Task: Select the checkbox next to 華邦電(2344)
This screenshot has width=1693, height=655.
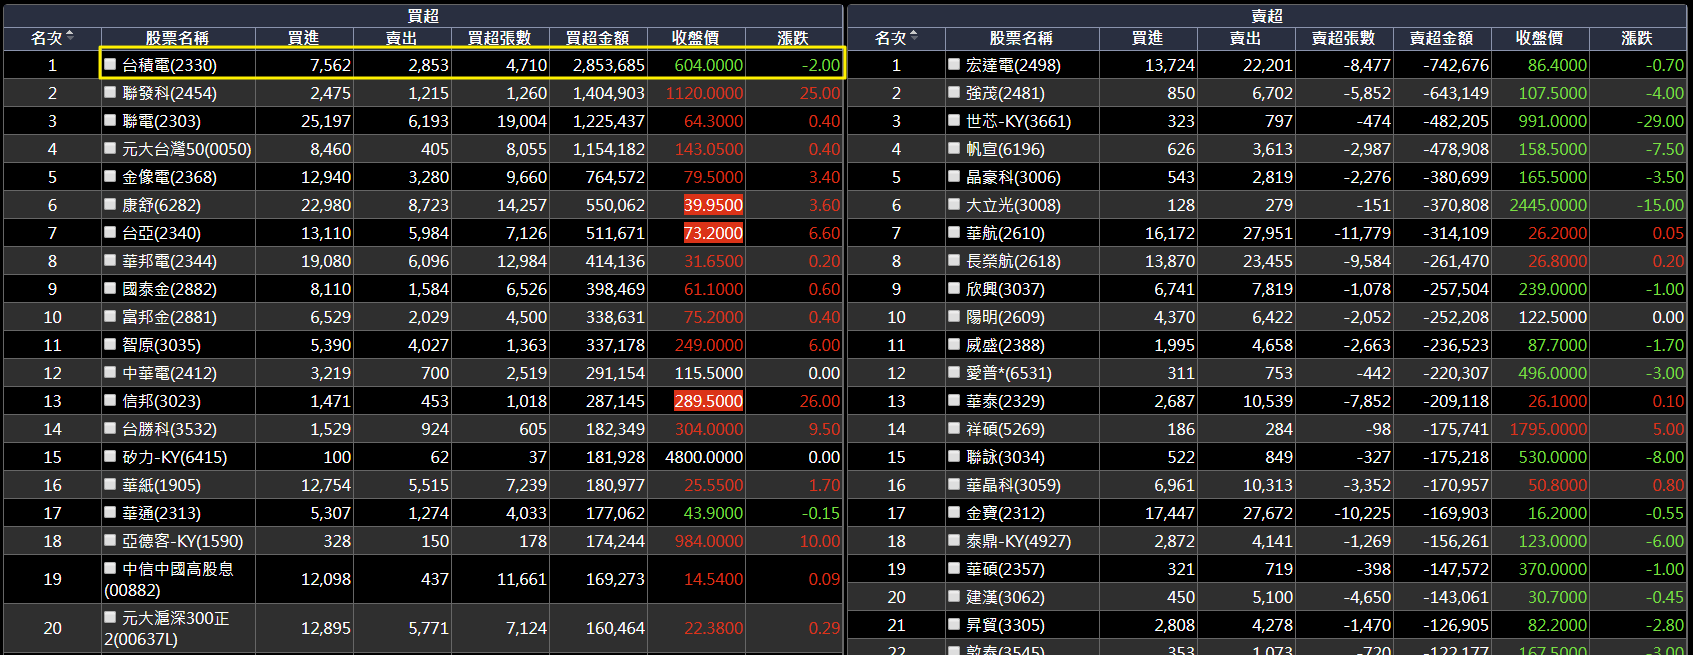Action: [110, 260]
